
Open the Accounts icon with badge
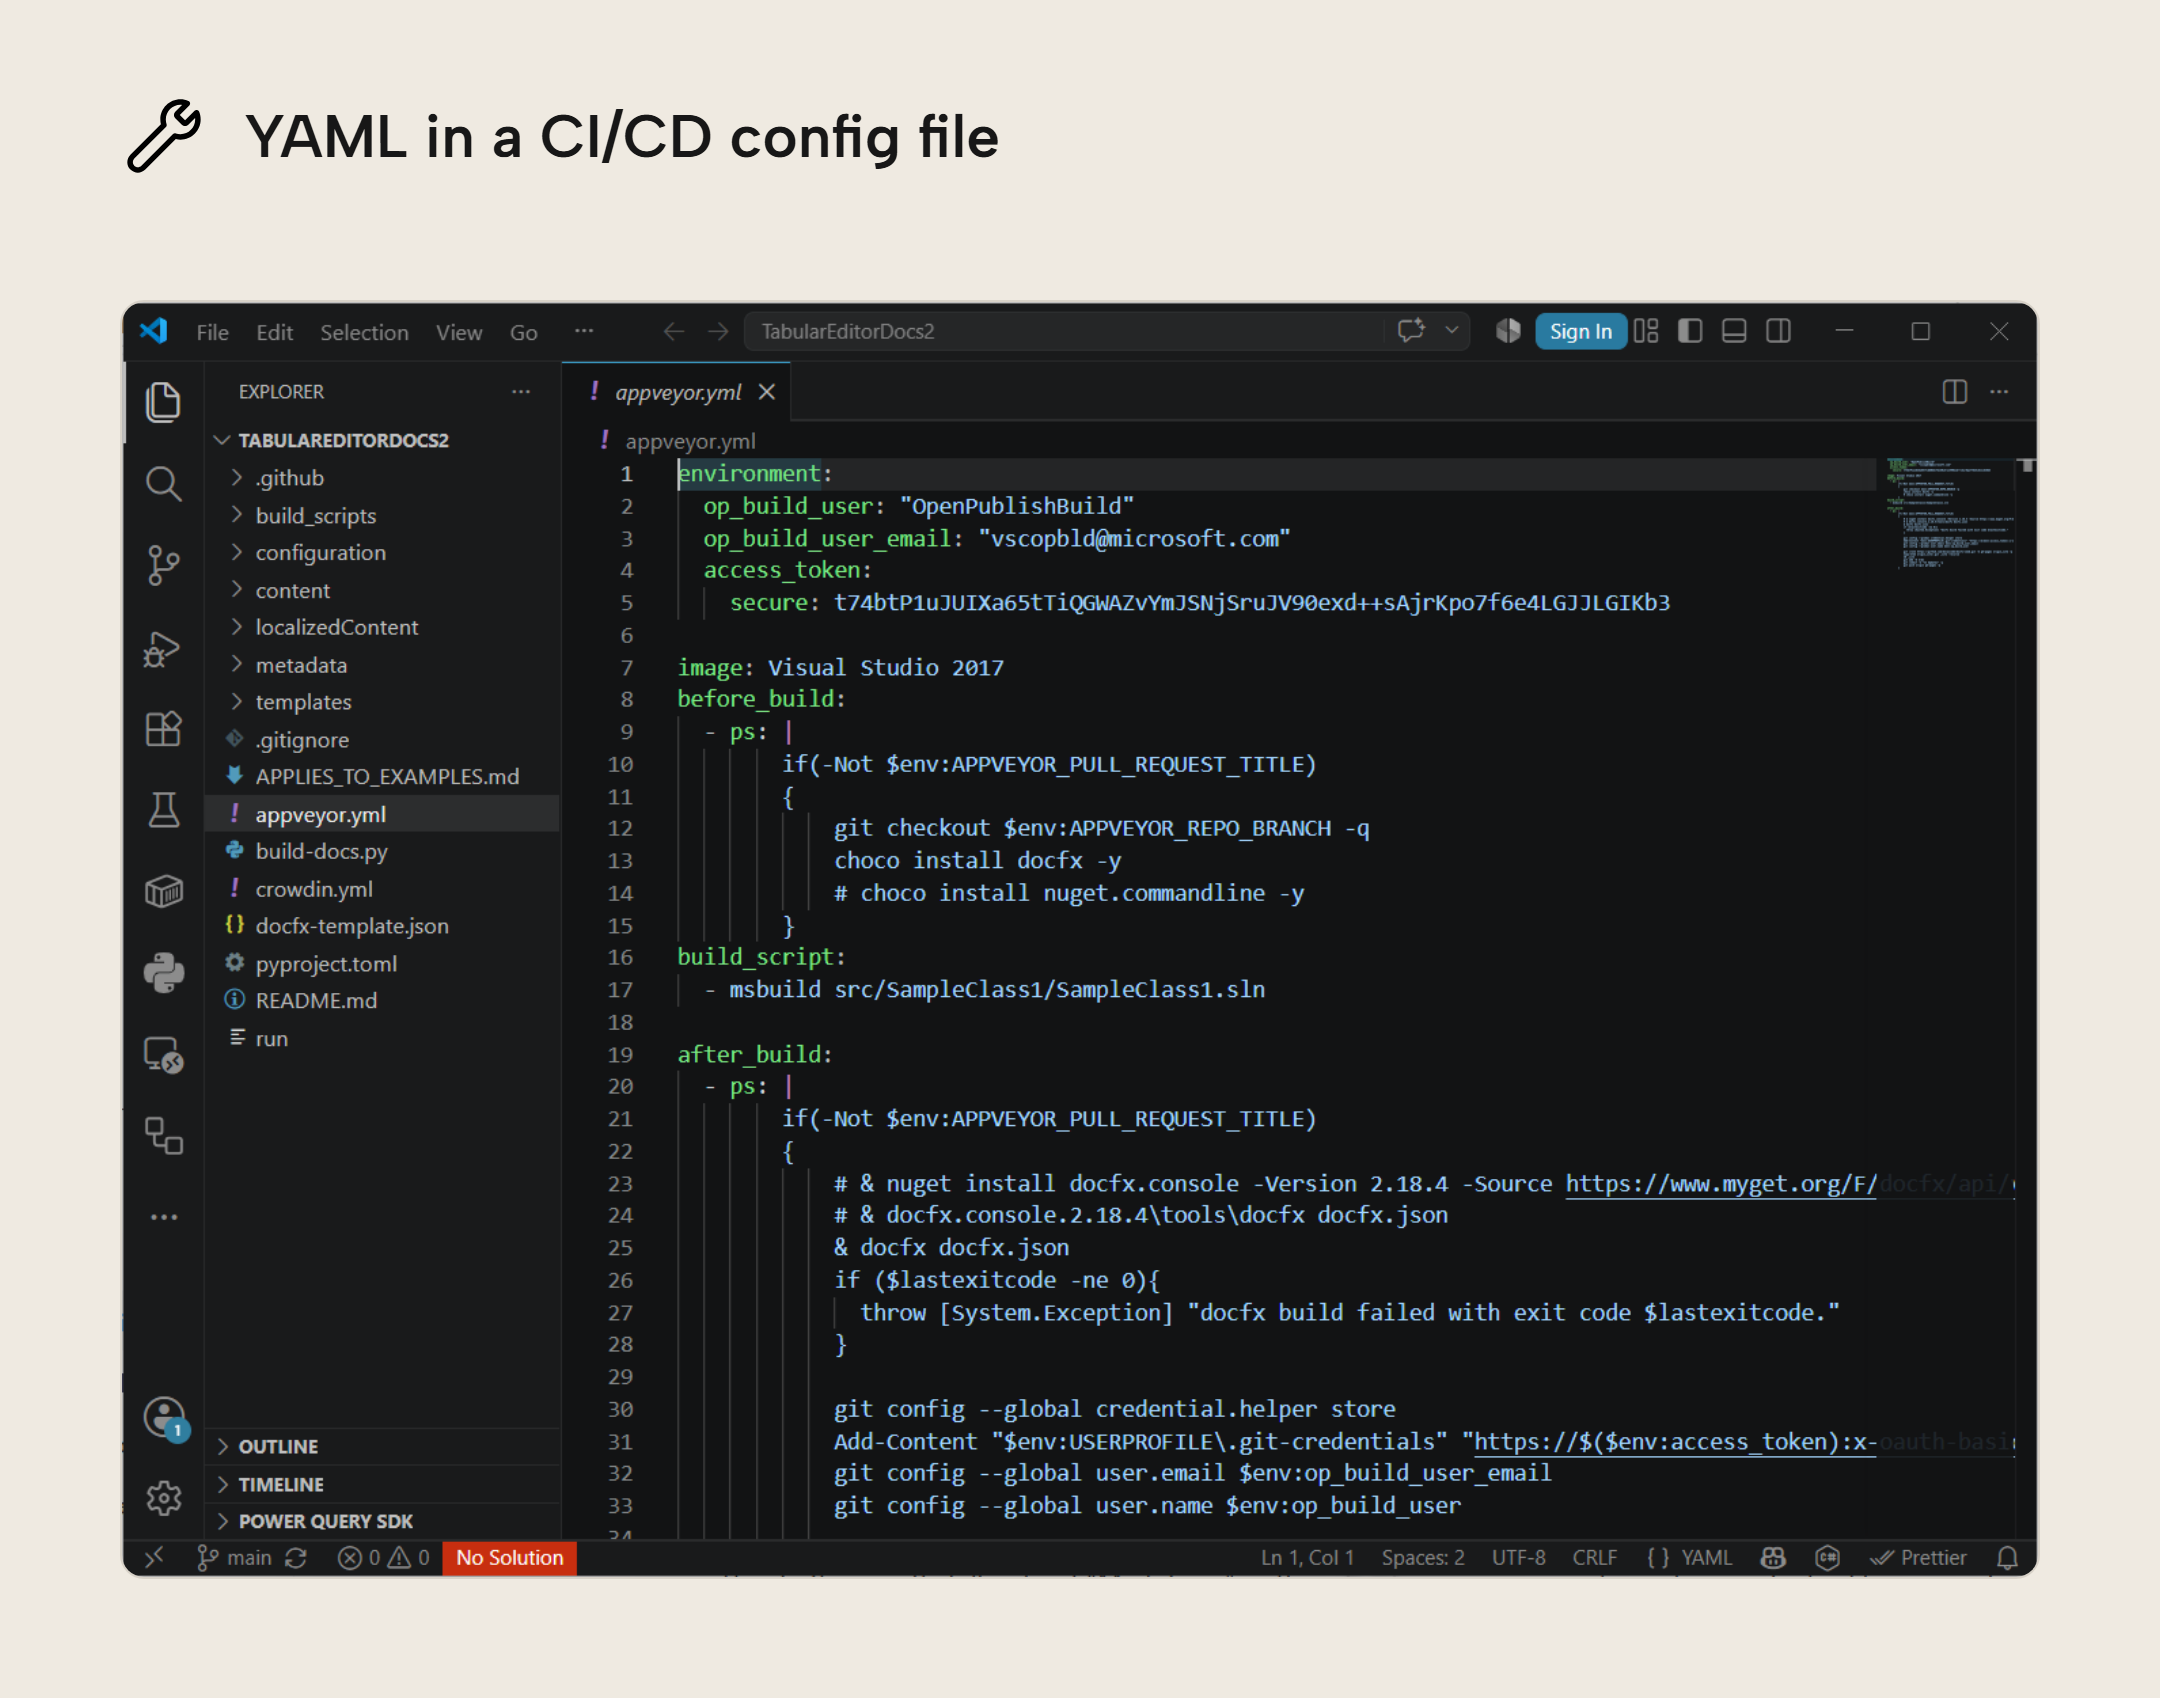pyautogui.click(x=163, y=1417)
